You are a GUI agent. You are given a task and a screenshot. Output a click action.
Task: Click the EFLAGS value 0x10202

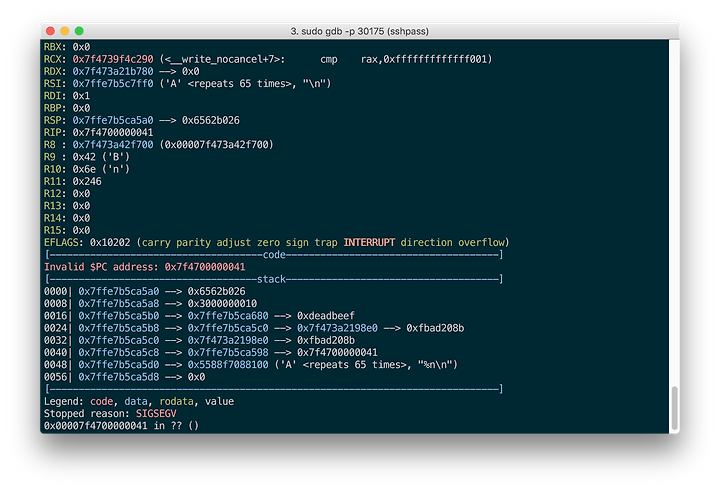pyautogui.click(x=110, y=243)
